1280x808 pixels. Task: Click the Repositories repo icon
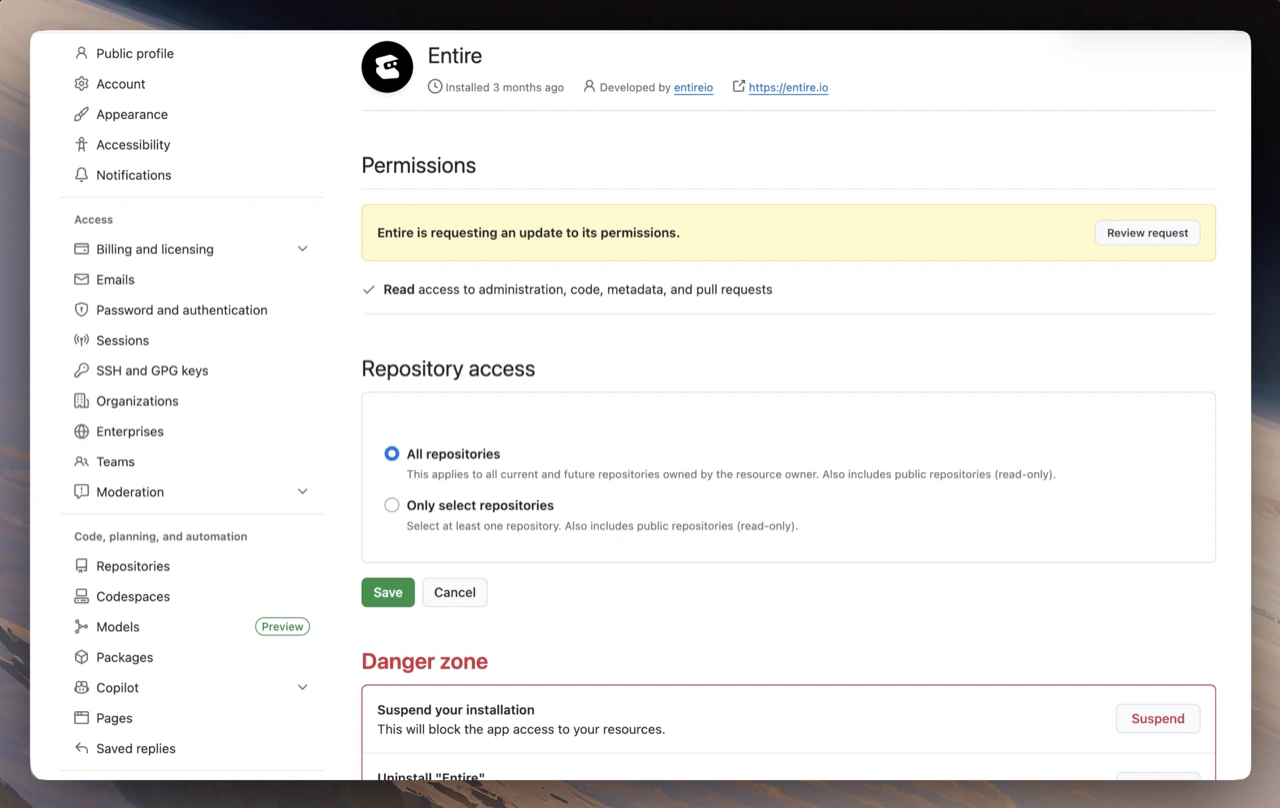pyautogui.click(x=82, y=566)
